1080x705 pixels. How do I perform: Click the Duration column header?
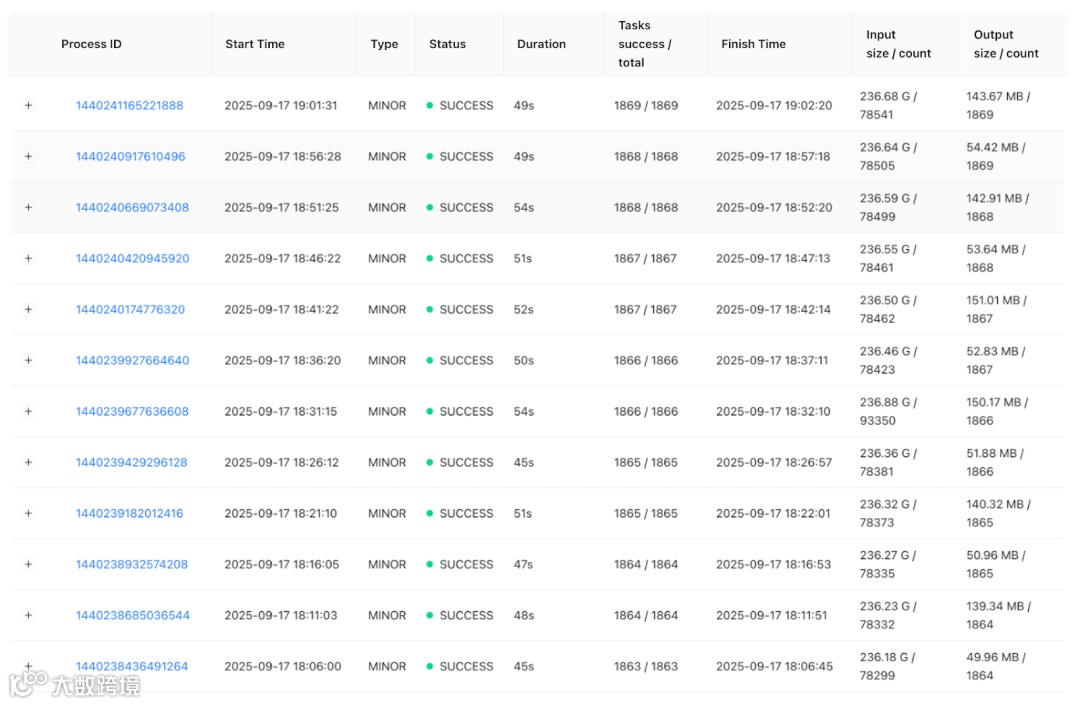(541, 44)
